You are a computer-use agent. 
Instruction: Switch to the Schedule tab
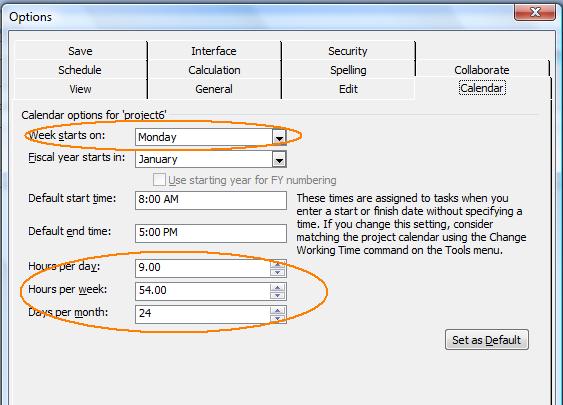[x=80, y=70]
